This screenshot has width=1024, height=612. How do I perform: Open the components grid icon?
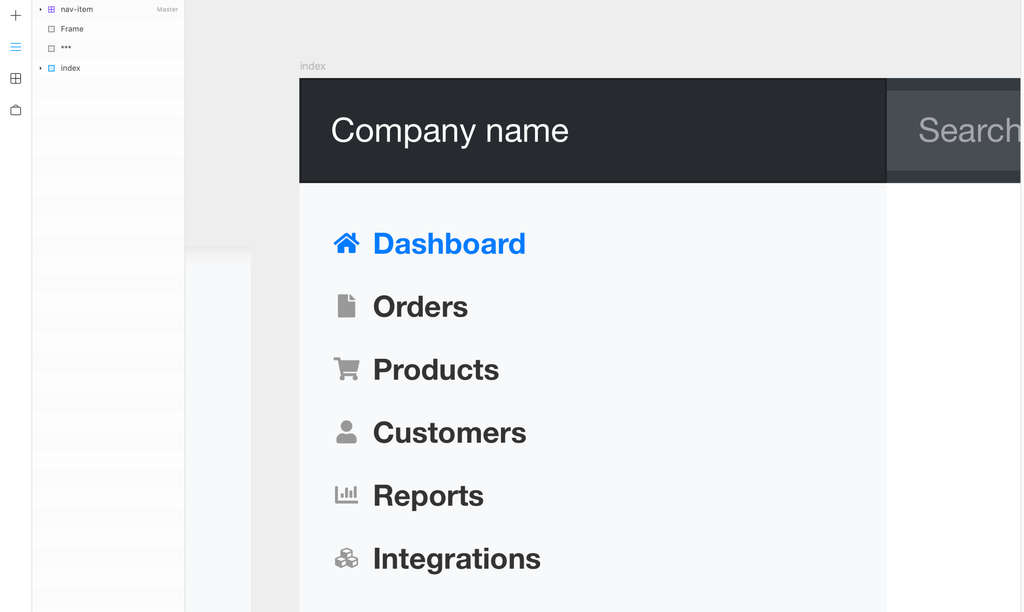[15, 78]
